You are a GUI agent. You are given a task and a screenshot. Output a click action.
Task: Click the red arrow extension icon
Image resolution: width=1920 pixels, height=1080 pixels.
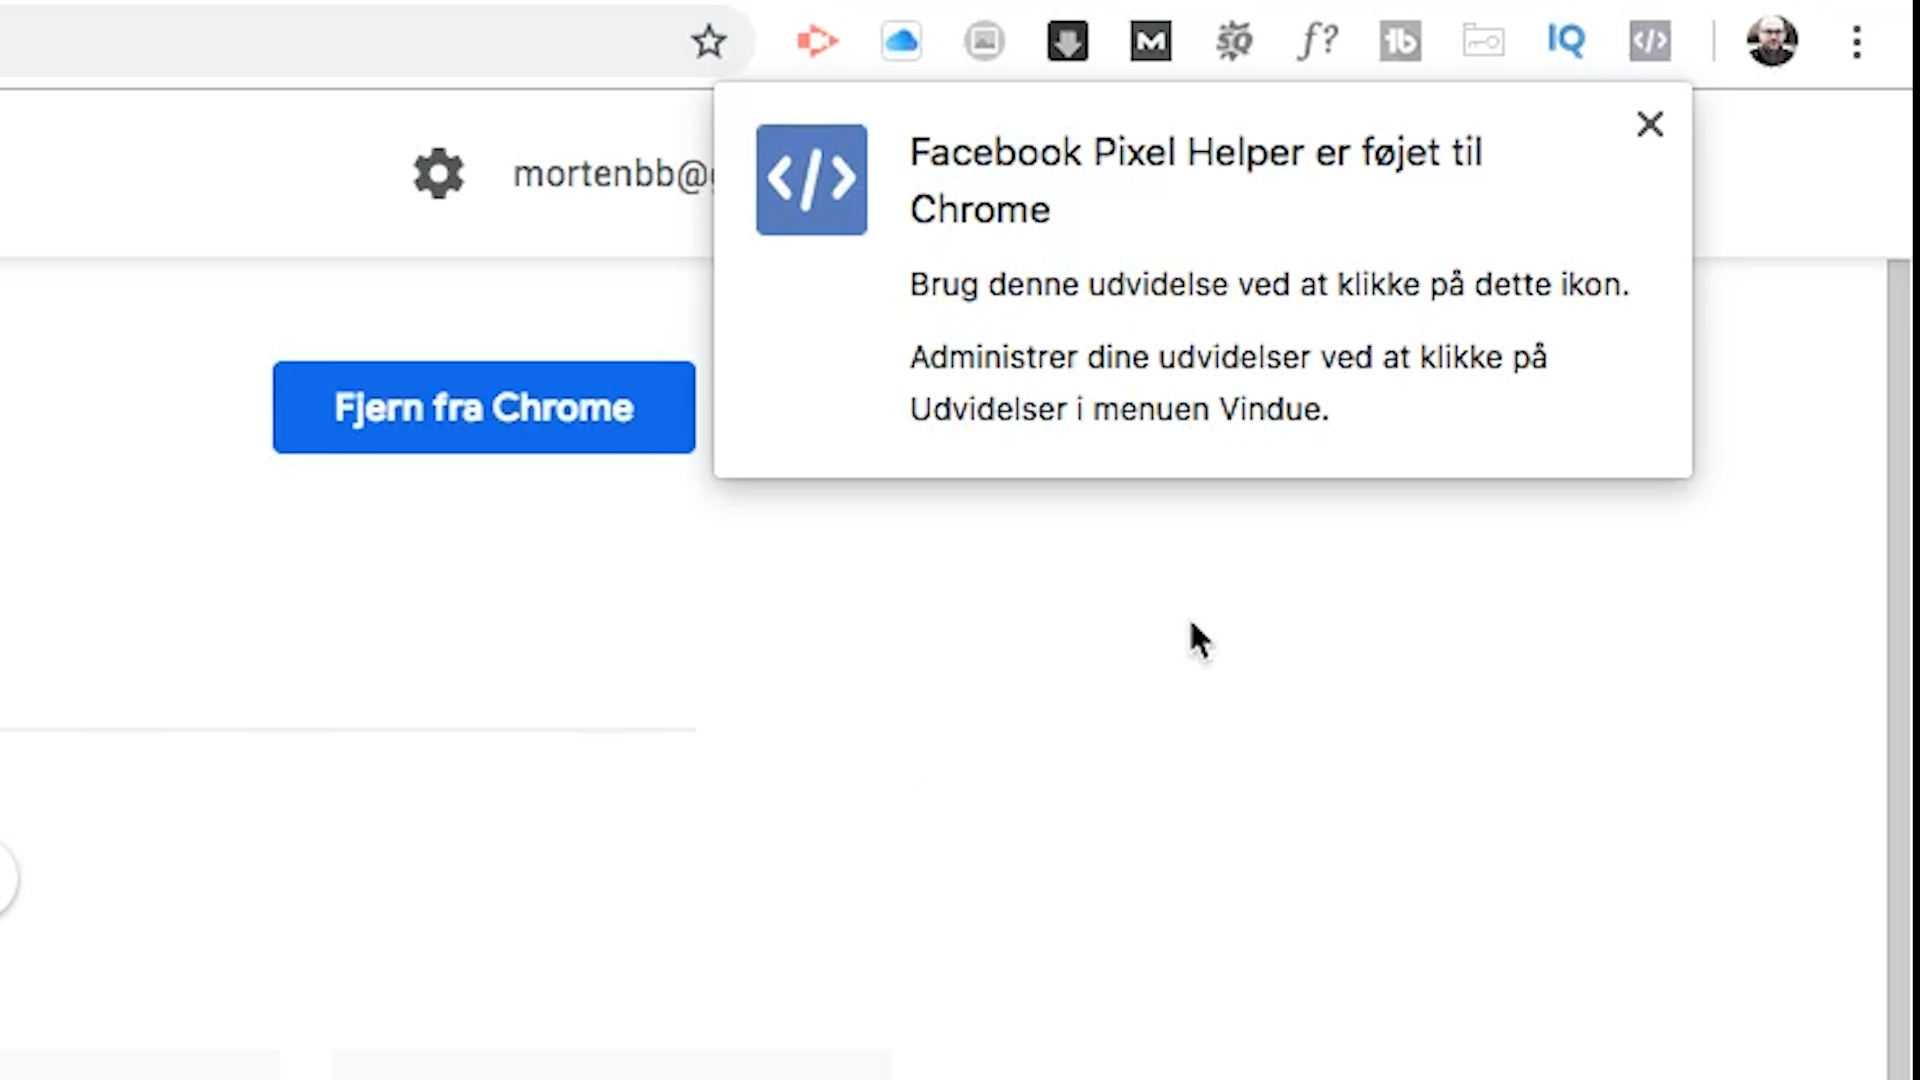pyautogui.click(x=817, y=42)
